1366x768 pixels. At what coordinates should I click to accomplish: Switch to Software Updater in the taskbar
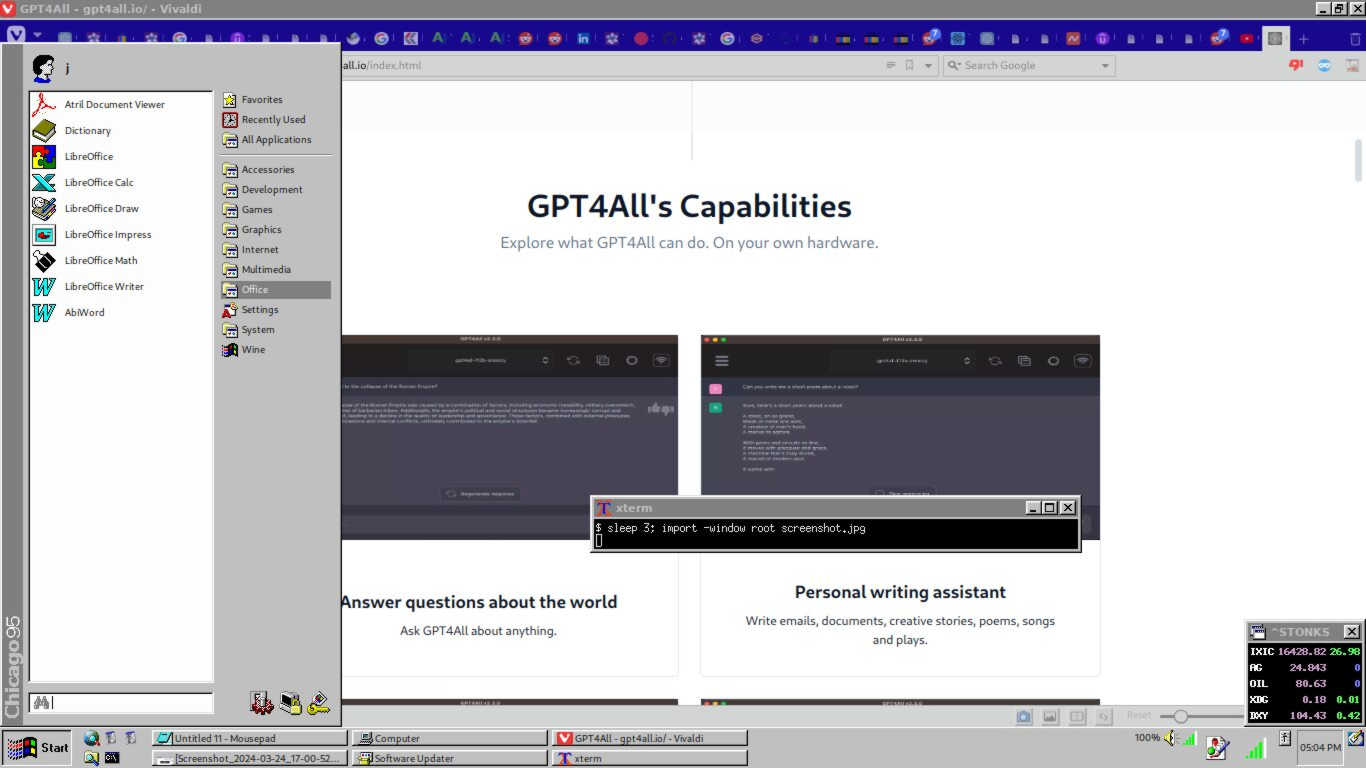[413, 758]
